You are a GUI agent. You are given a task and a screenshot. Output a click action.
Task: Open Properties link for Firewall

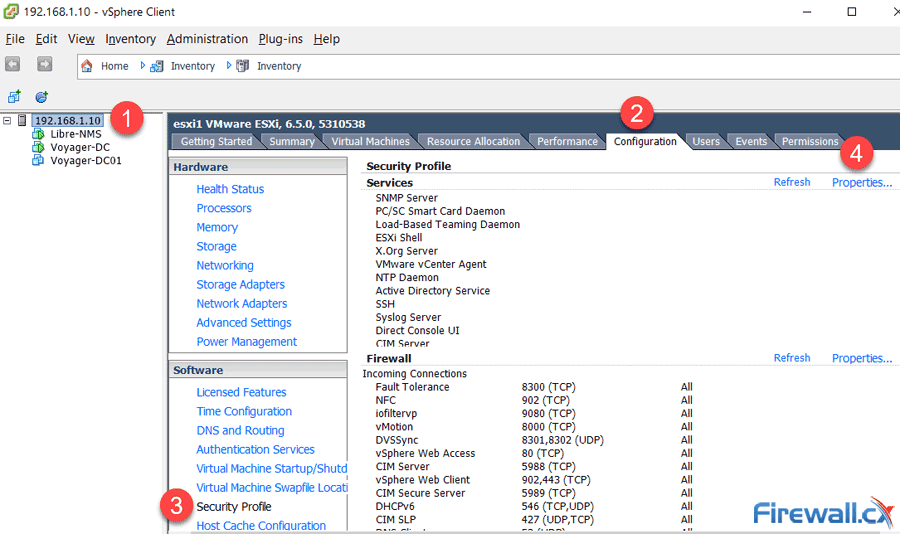(x=862, y=358)
